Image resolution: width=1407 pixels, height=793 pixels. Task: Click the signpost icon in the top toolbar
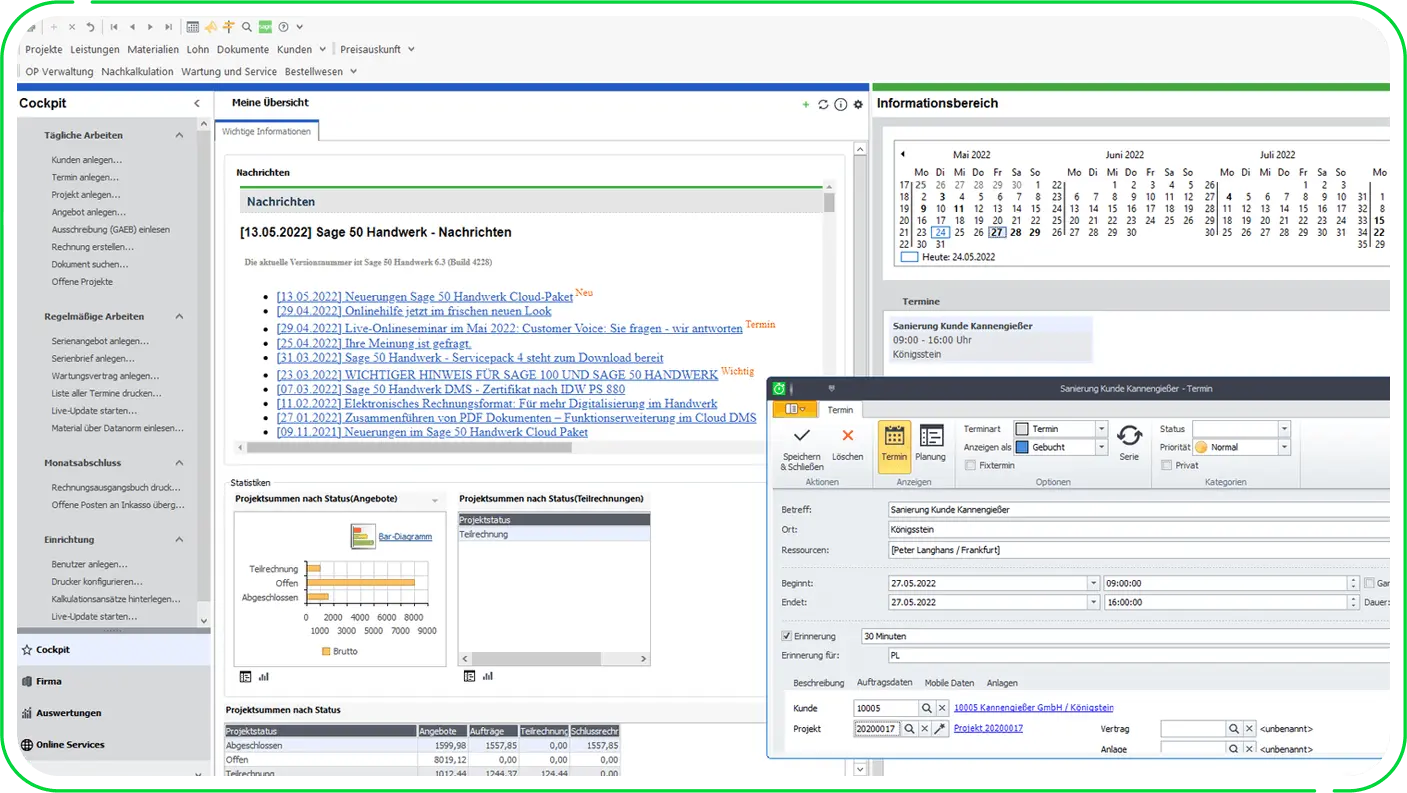coord(229,27)
